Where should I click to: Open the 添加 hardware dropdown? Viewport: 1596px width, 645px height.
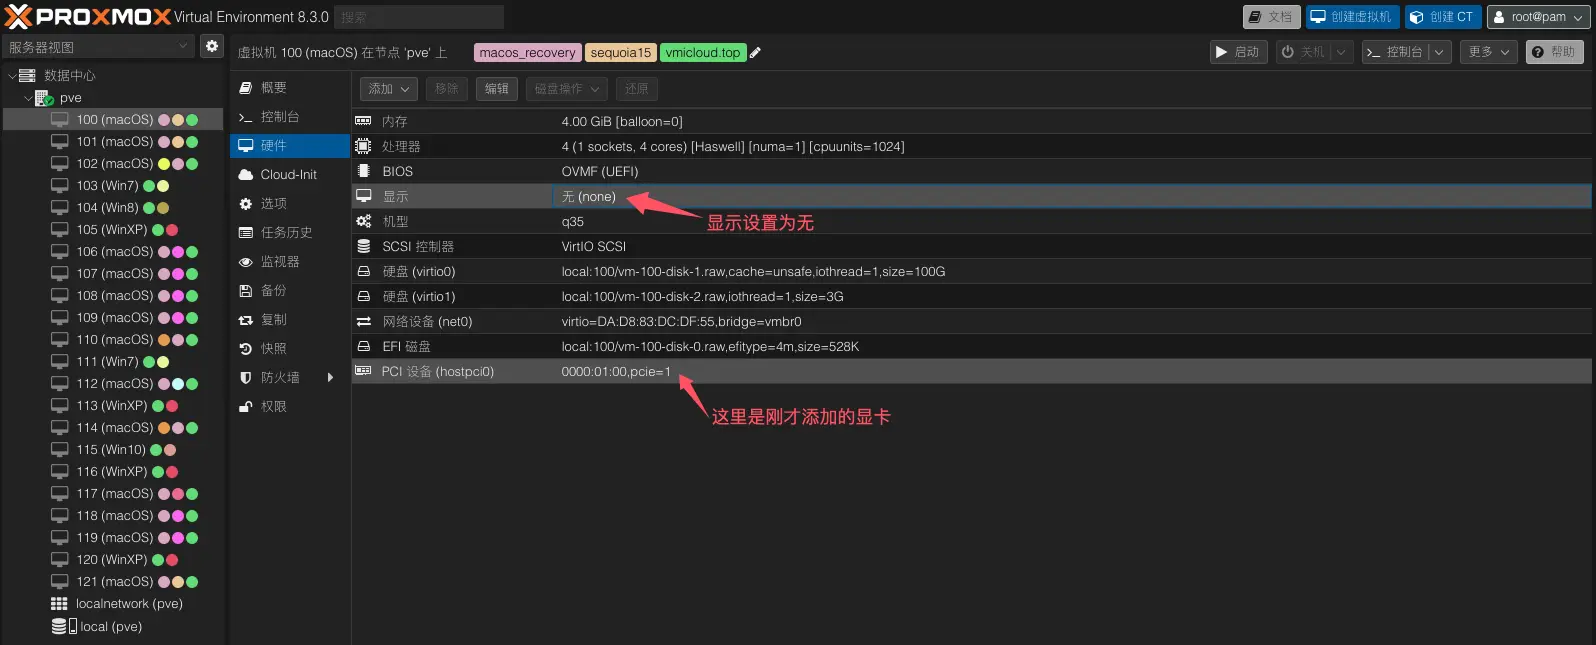(x=388, y=89)
